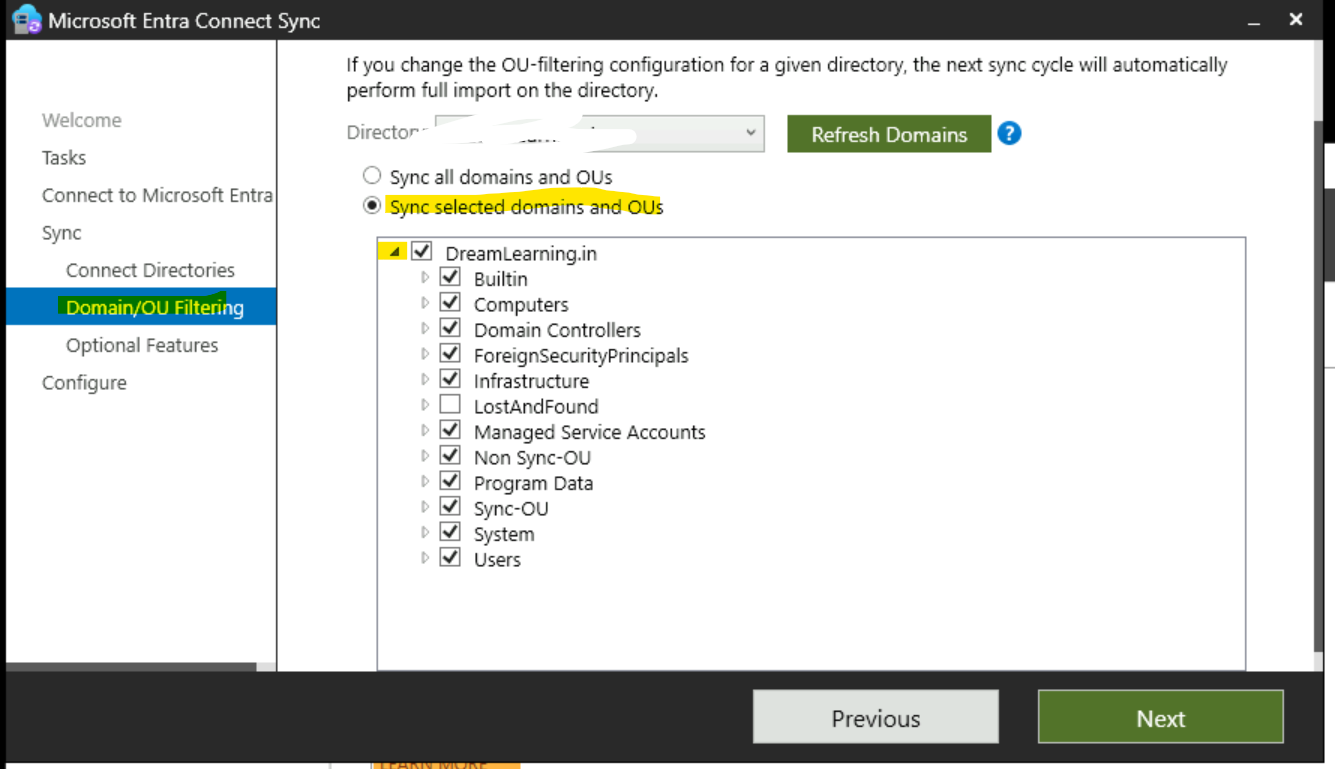Screen dimensions: 1335x769
Task: Uncheck the Domain Controllers checkbox
Action: coord(450,328)
